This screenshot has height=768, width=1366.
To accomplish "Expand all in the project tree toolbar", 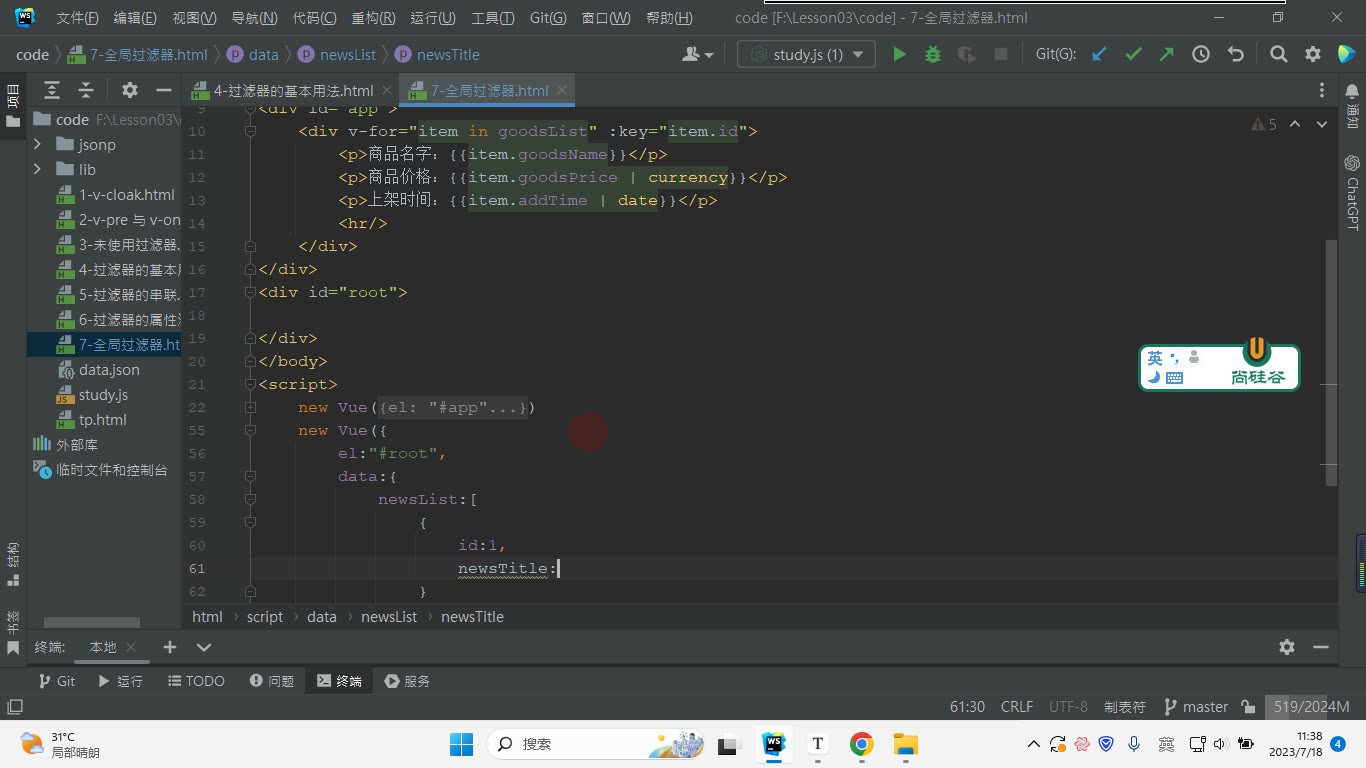I will pos(52,90).
